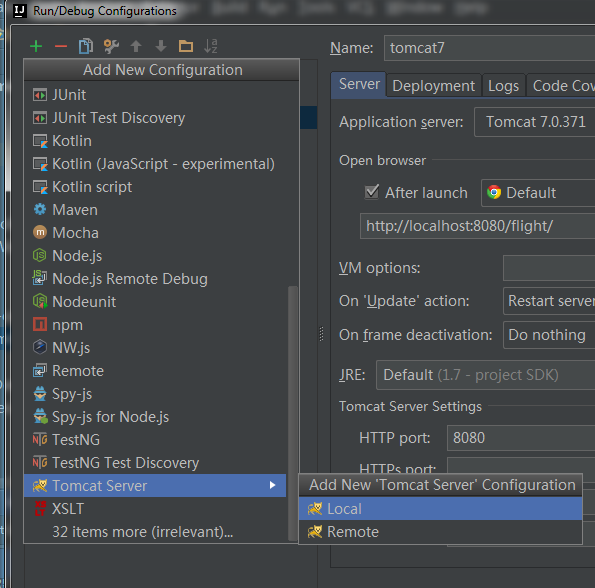Click the vertical splitter grip handle
595x588 pixels.
[321, 334]
